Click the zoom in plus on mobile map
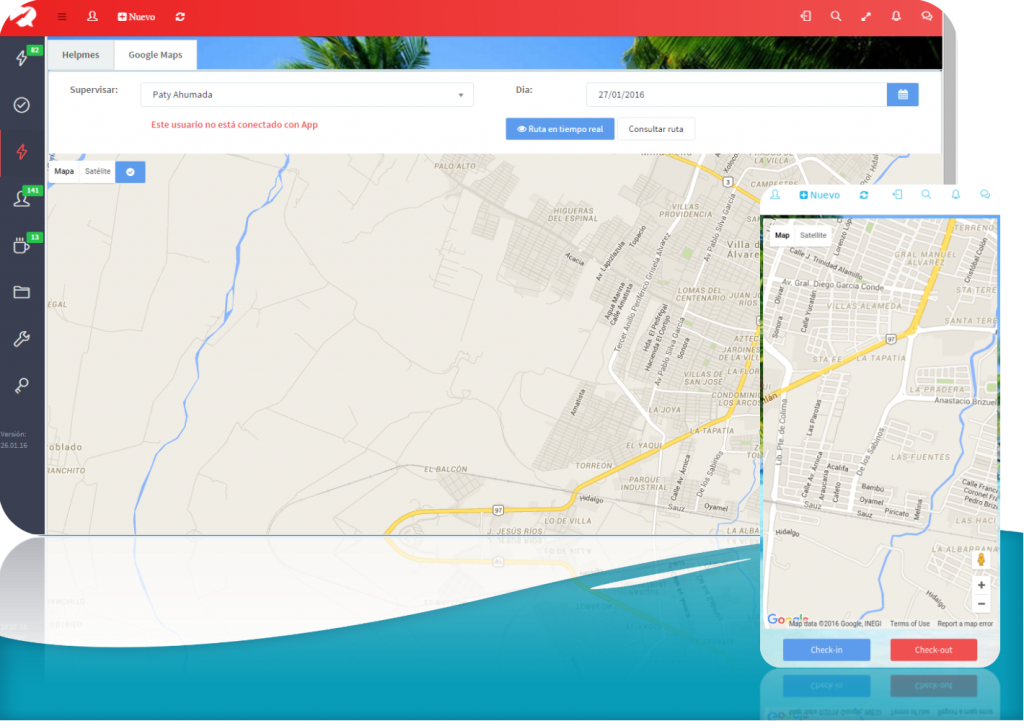1024x721 pixels. 981,585
